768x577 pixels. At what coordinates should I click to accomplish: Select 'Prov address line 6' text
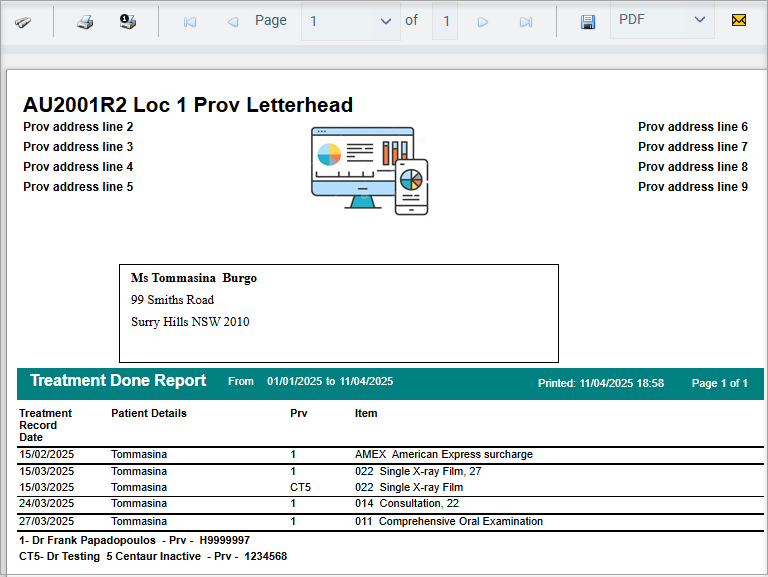[693, 127]
